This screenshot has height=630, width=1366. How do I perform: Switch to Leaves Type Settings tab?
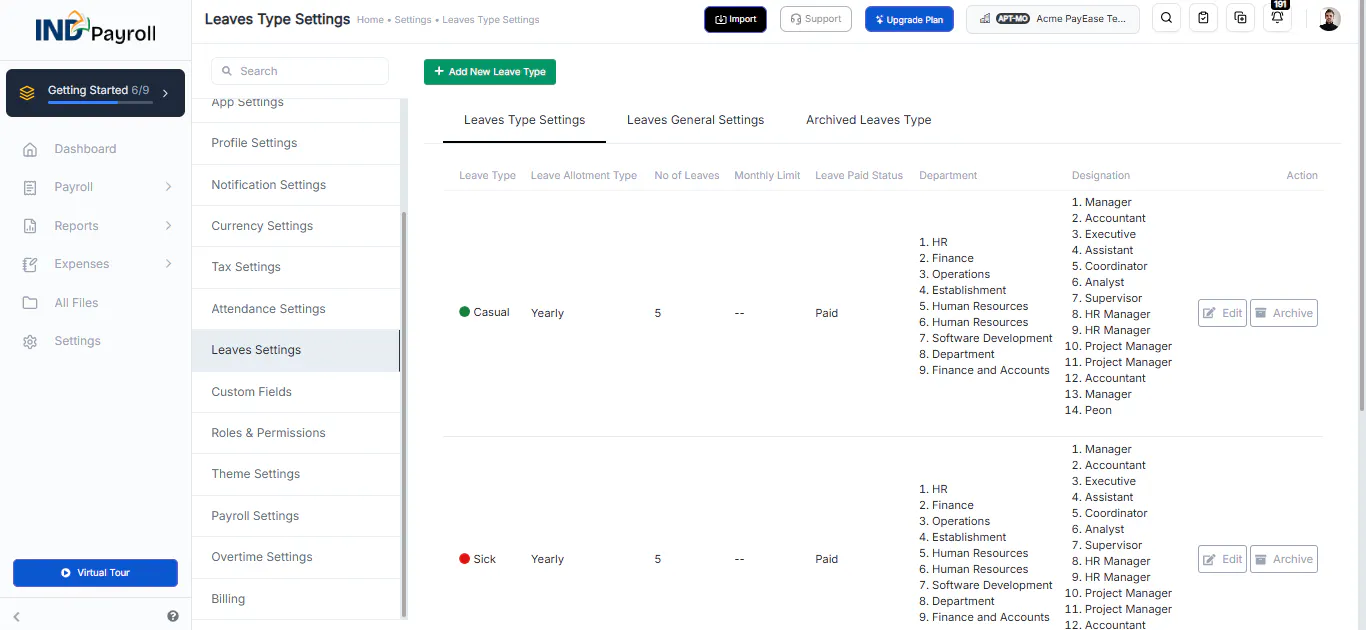pyautogui.click(x=524, y=120)
